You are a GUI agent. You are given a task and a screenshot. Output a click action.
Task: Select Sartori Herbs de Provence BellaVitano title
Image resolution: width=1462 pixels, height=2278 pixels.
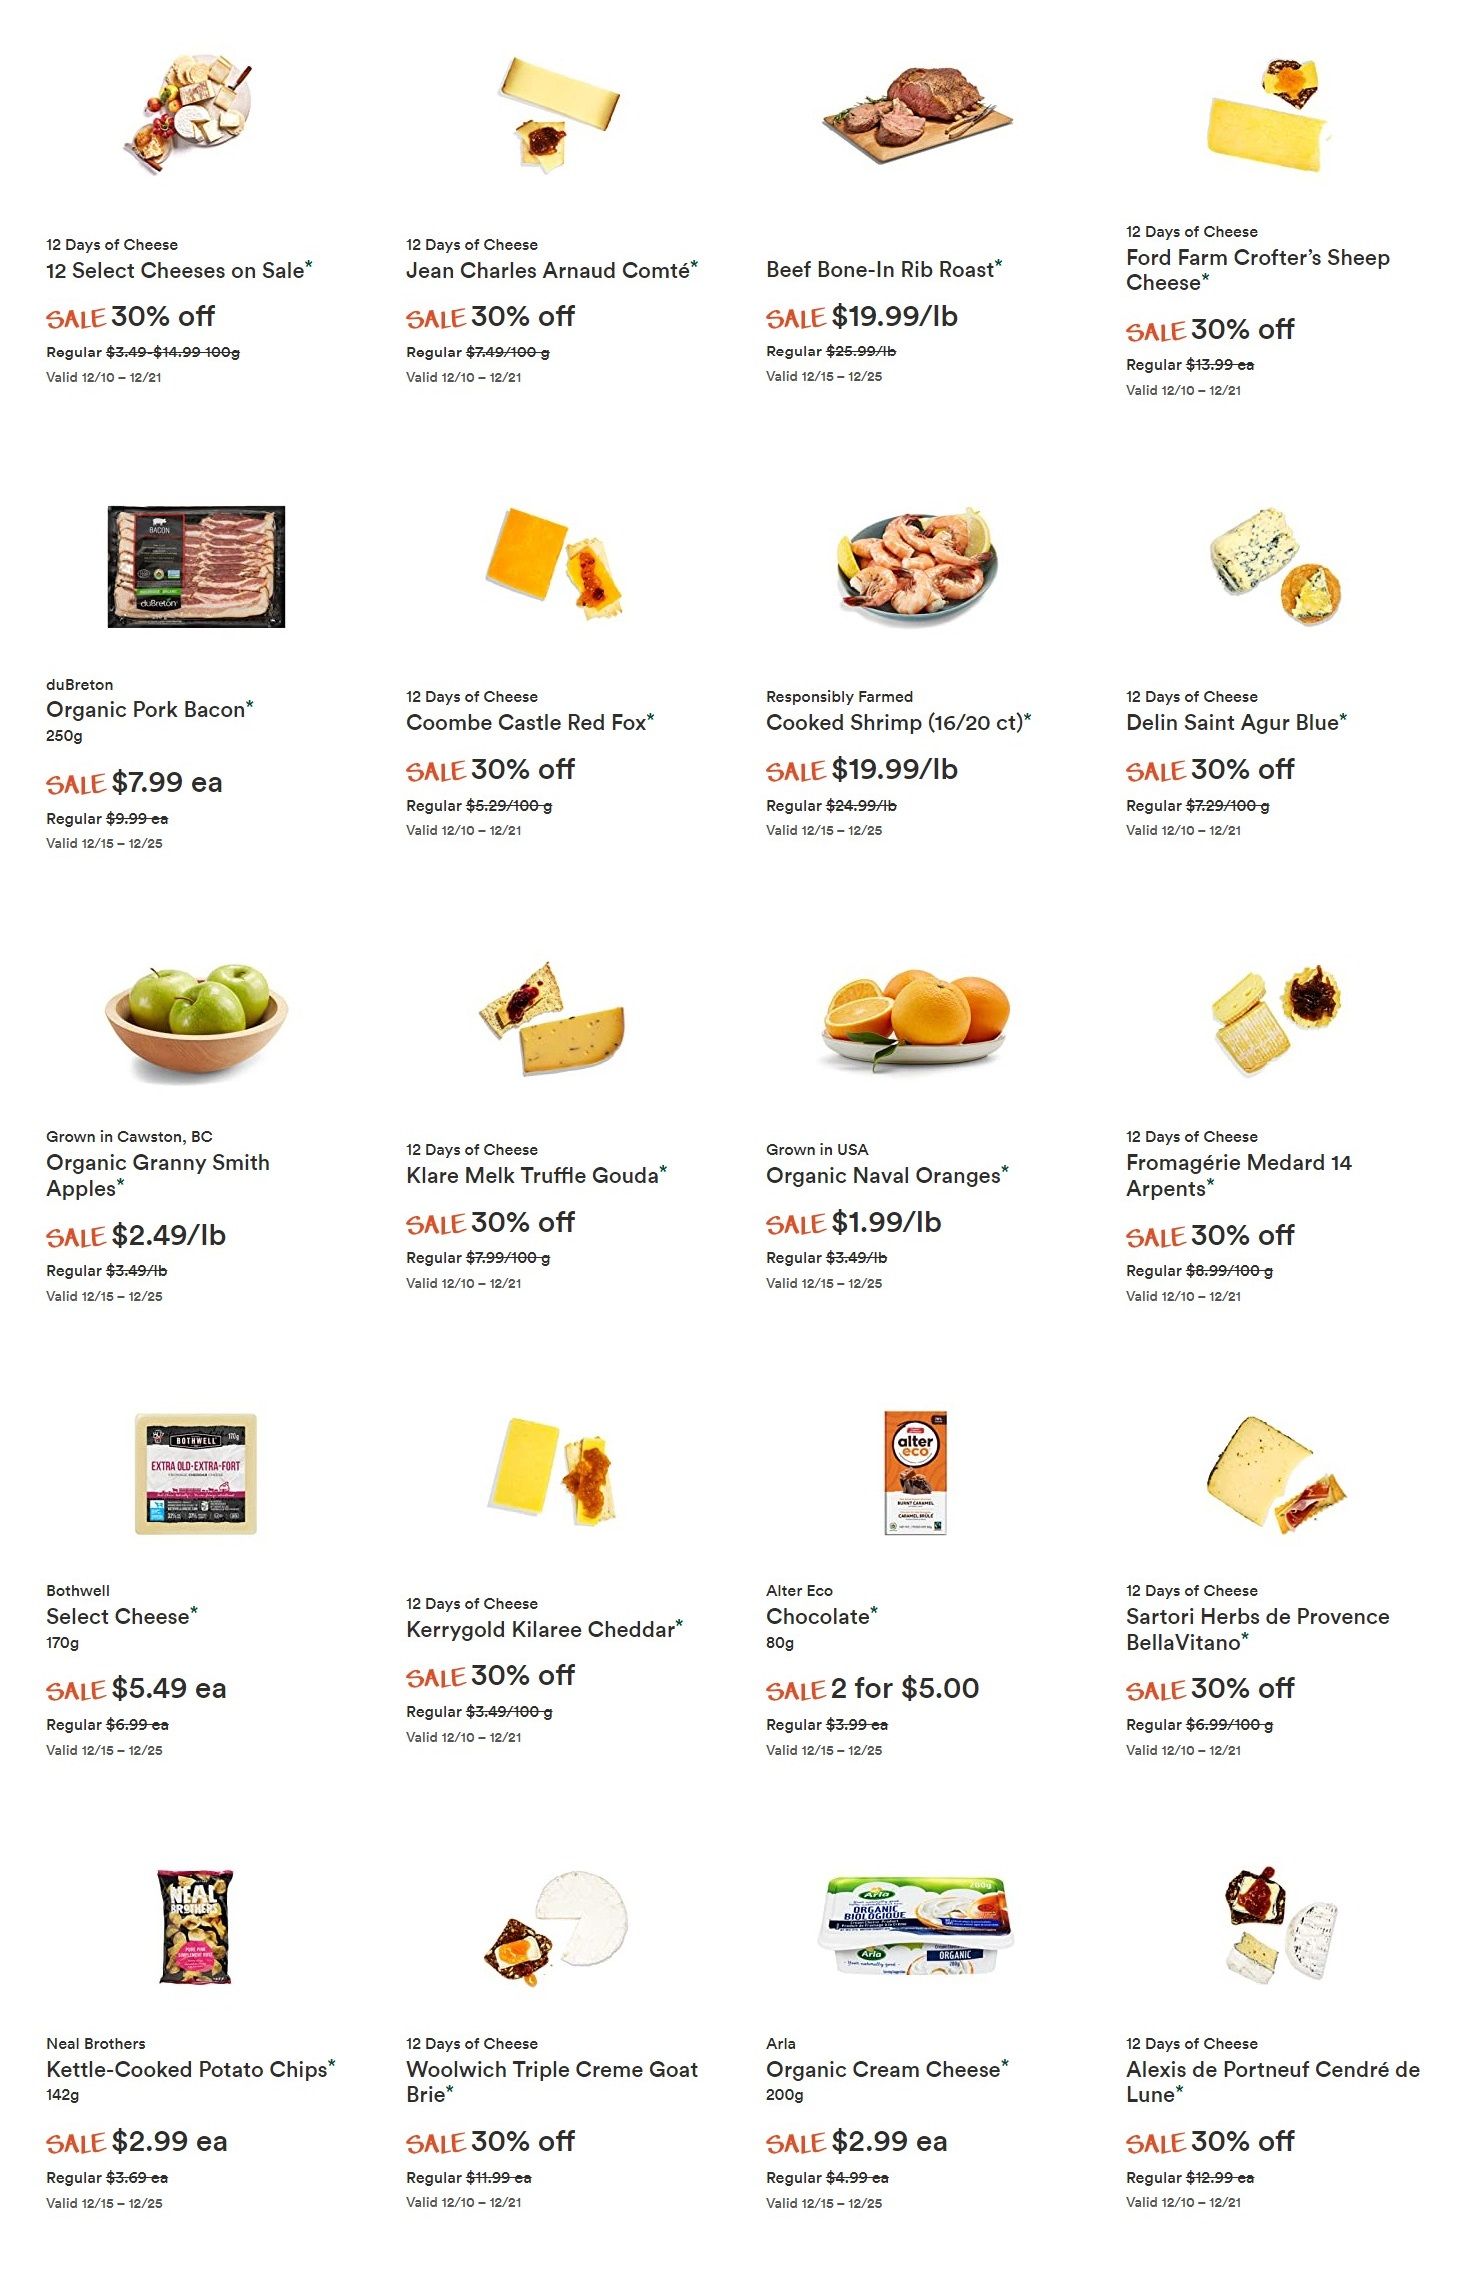(1258, 1629)
